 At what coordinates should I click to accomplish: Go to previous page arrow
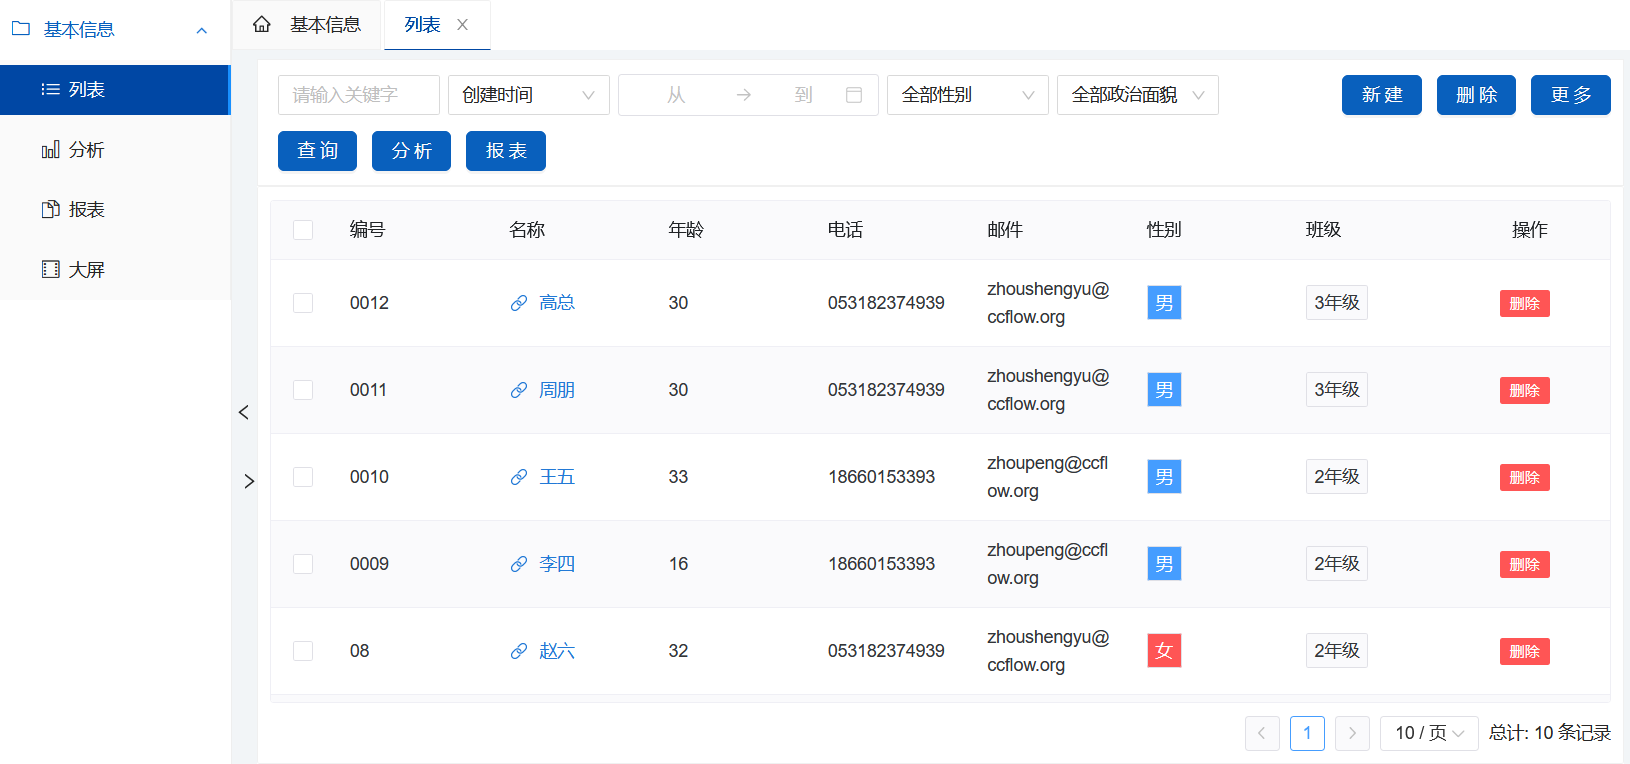point(1262,733)
